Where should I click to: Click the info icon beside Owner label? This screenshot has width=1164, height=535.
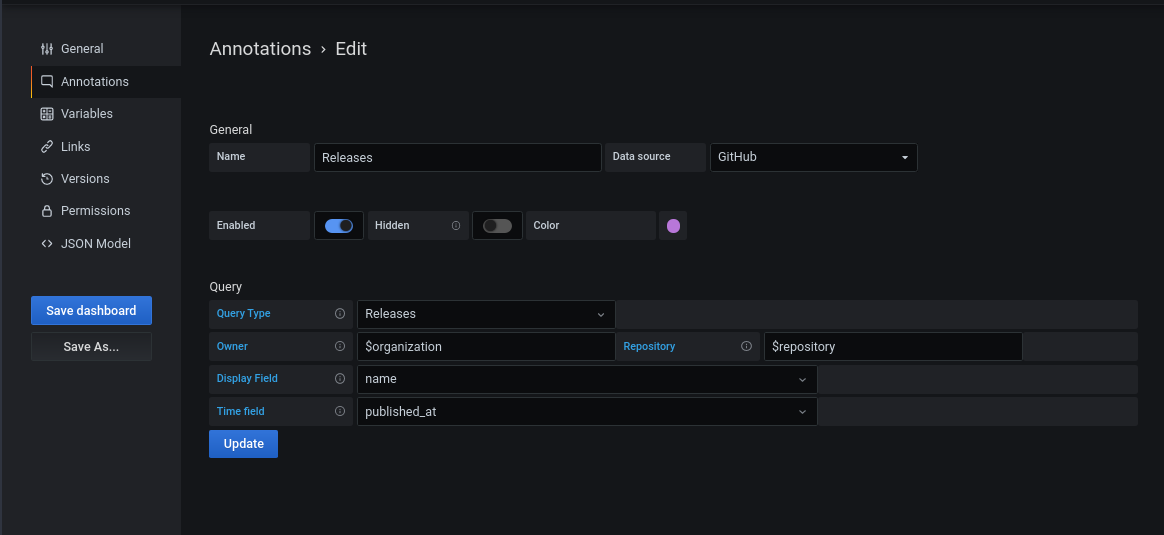pos(340,346)
